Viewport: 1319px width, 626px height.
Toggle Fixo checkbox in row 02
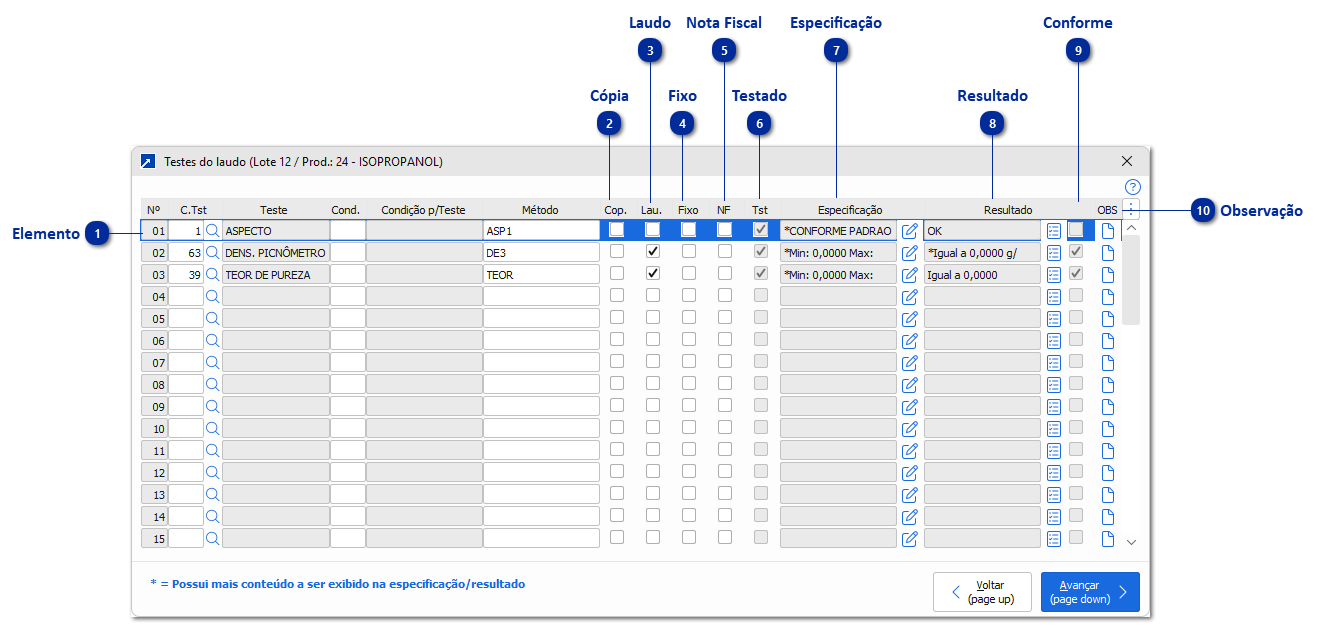tap(688, 252)
